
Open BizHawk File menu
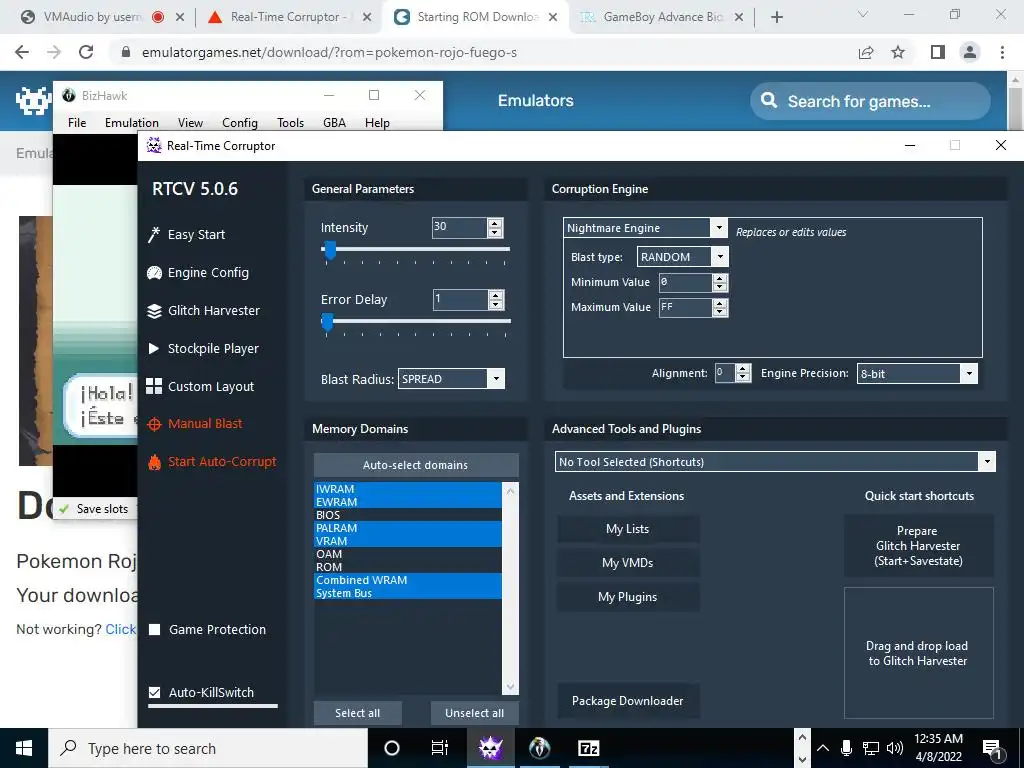(77, 123)
